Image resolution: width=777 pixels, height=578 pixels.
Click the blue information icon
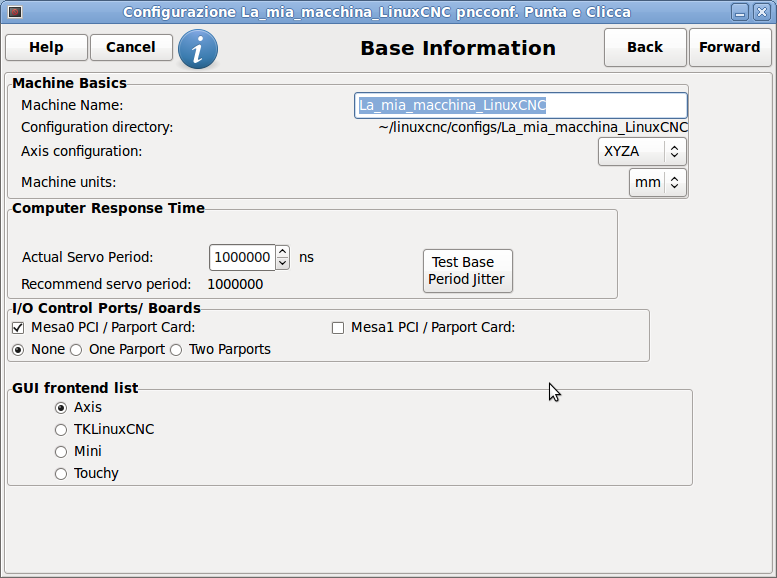[198, 49]
